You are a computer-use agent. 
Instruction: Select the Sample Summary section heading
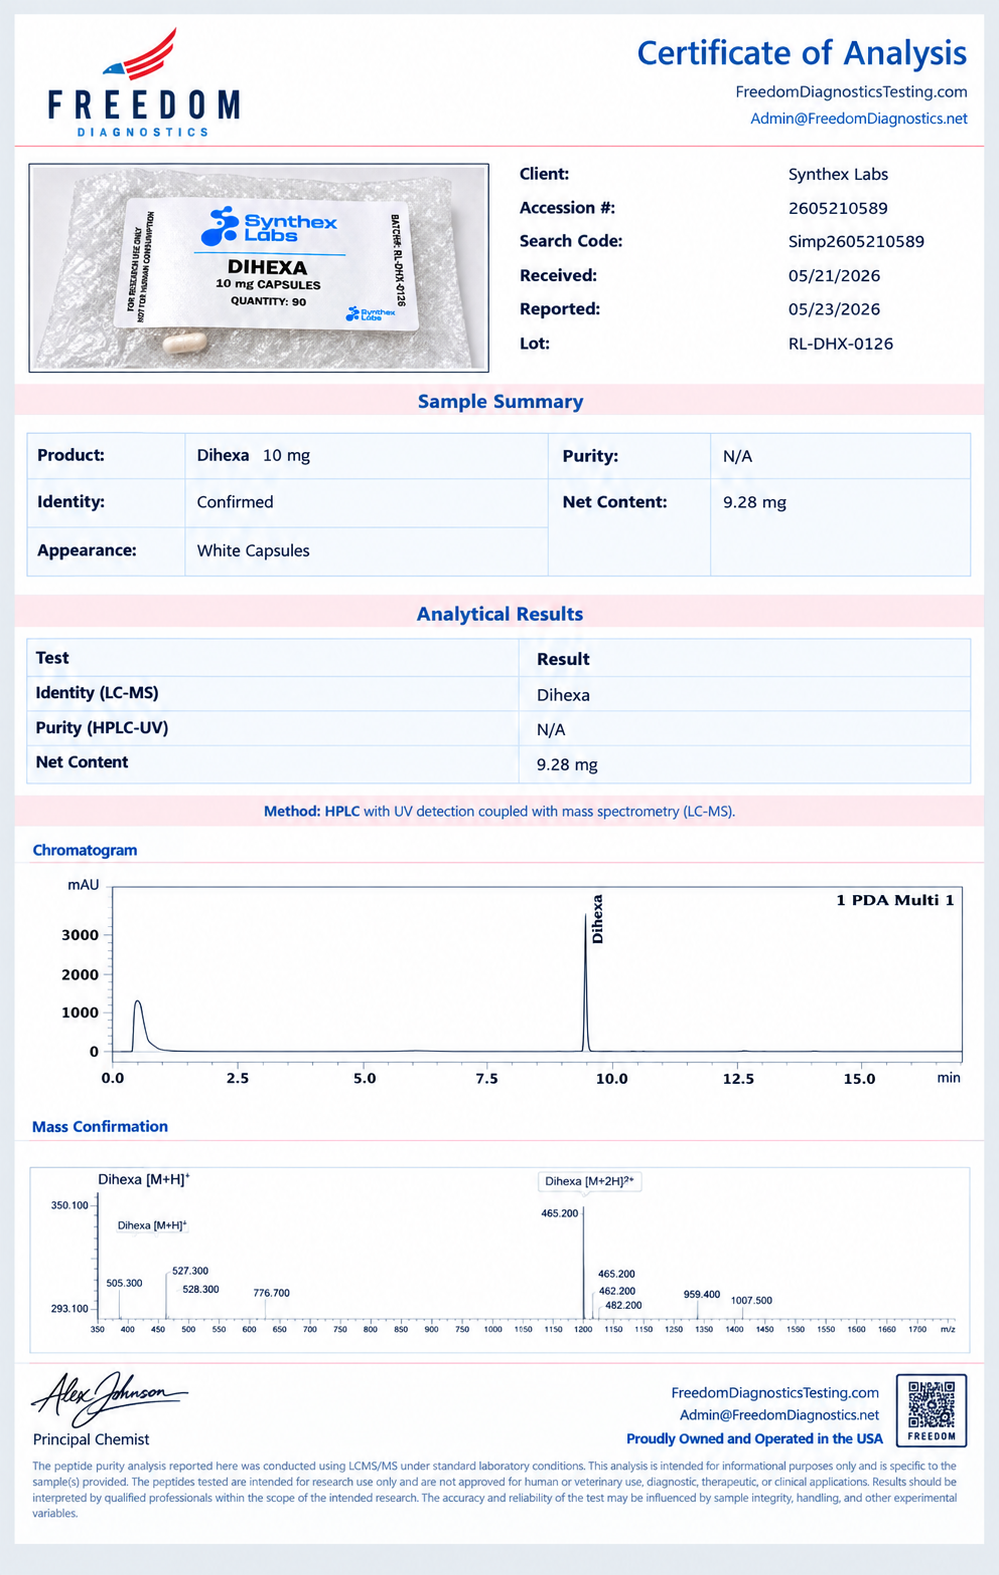pos(500,401)
